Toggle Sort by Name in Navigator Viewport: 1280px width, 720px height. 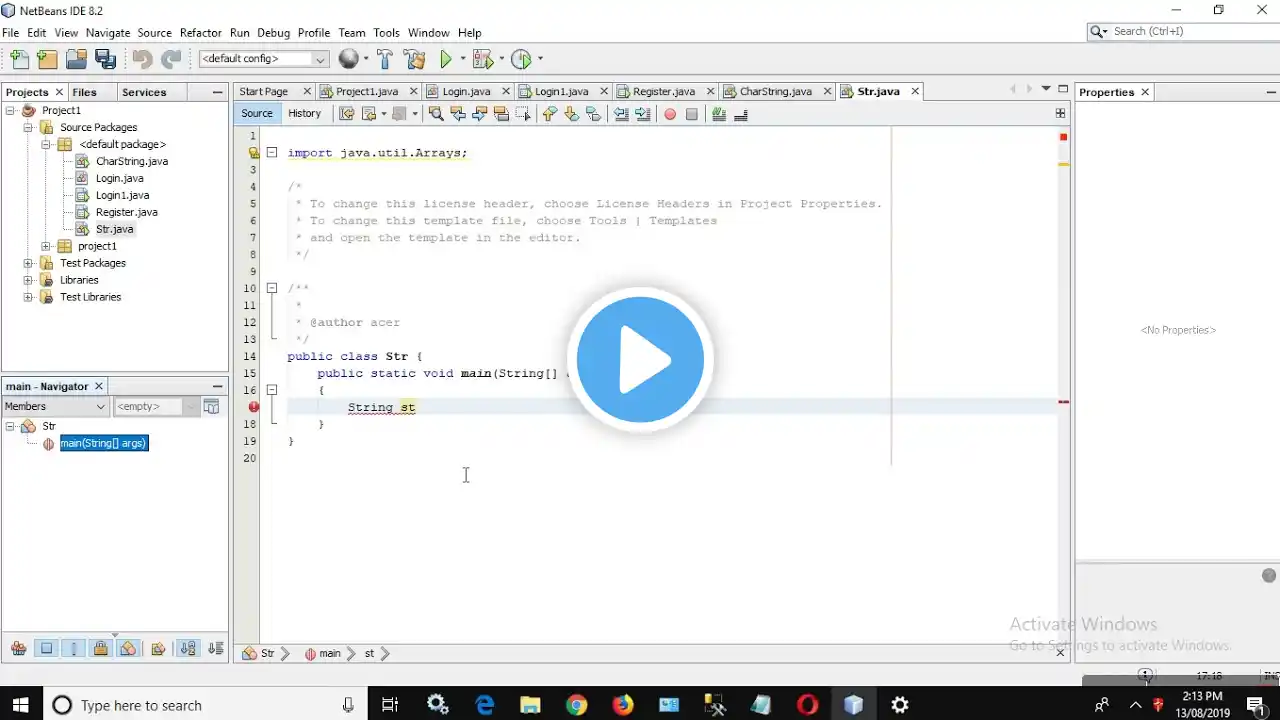tap(187, 649)
